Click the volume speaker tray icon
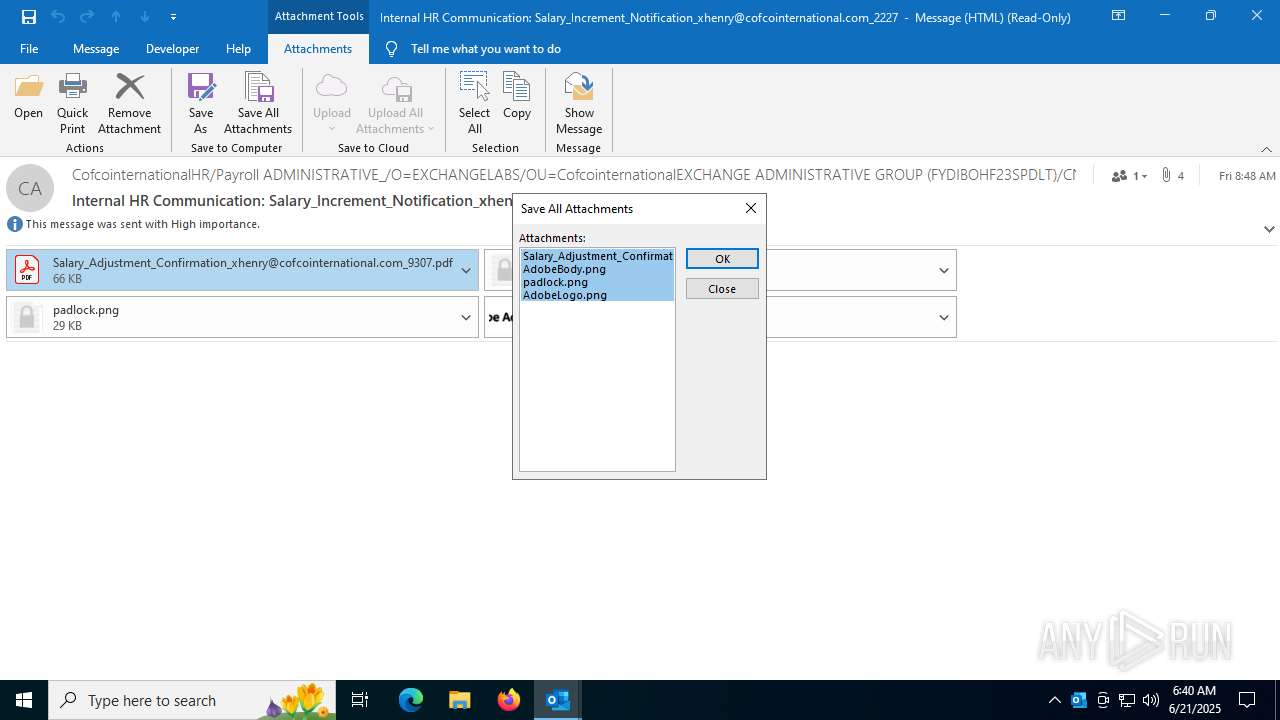Viewport: 1280px width, 720px height. coord(1151,700)
